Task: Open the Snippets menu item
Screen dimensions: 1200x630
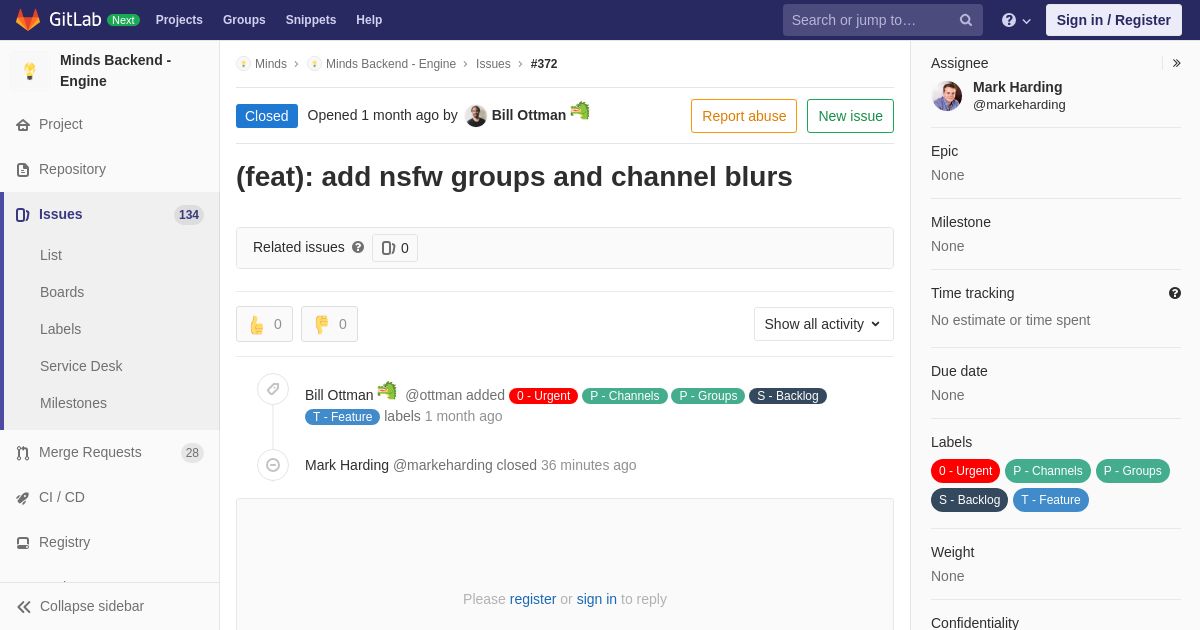Action: point(311,20)
